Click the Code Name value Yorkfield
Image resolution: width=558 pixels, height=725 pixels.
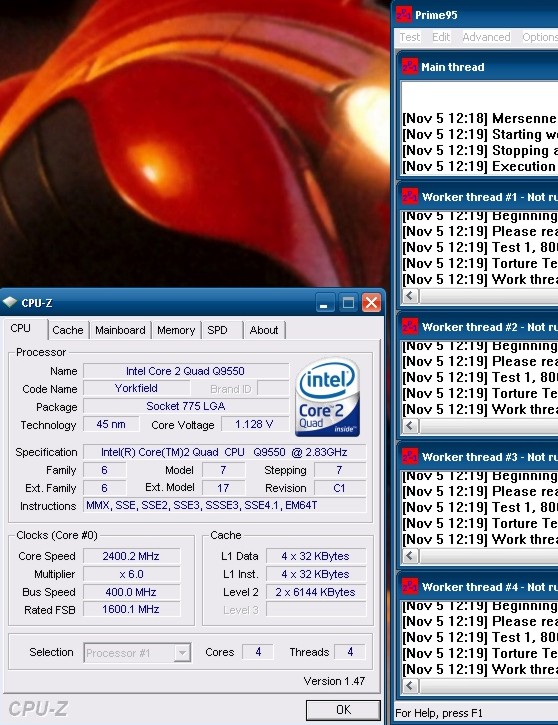pyautogui.click(x=136, y=388)
